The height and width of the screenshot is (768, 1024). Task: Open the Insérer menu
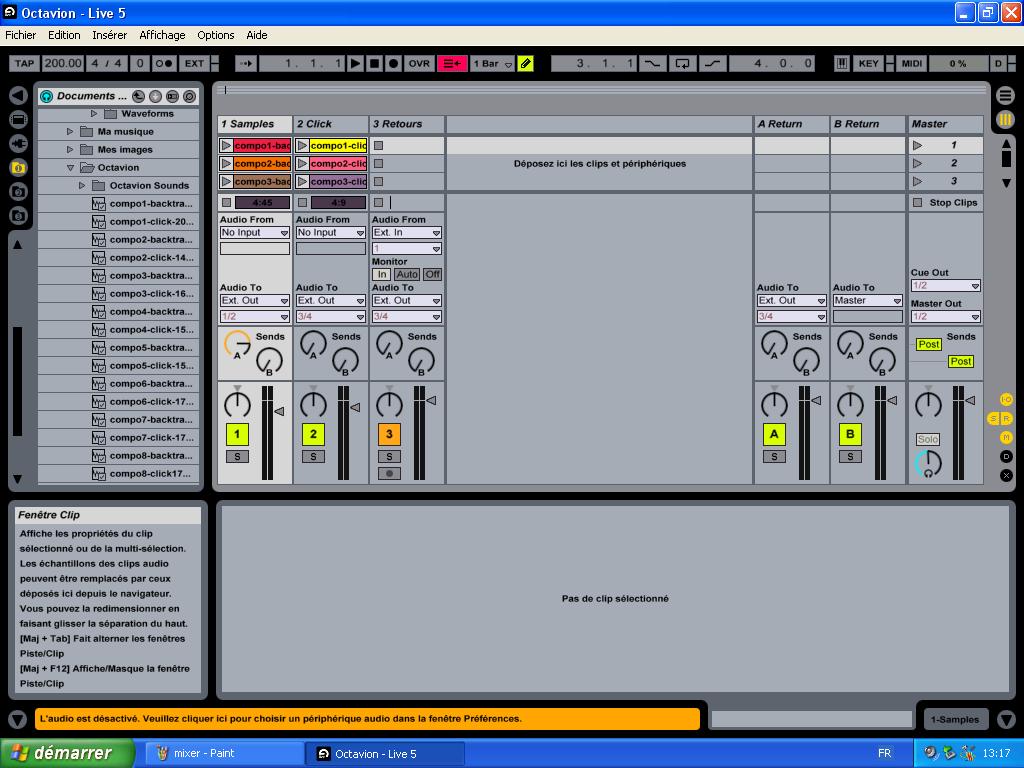coord(110,35)
